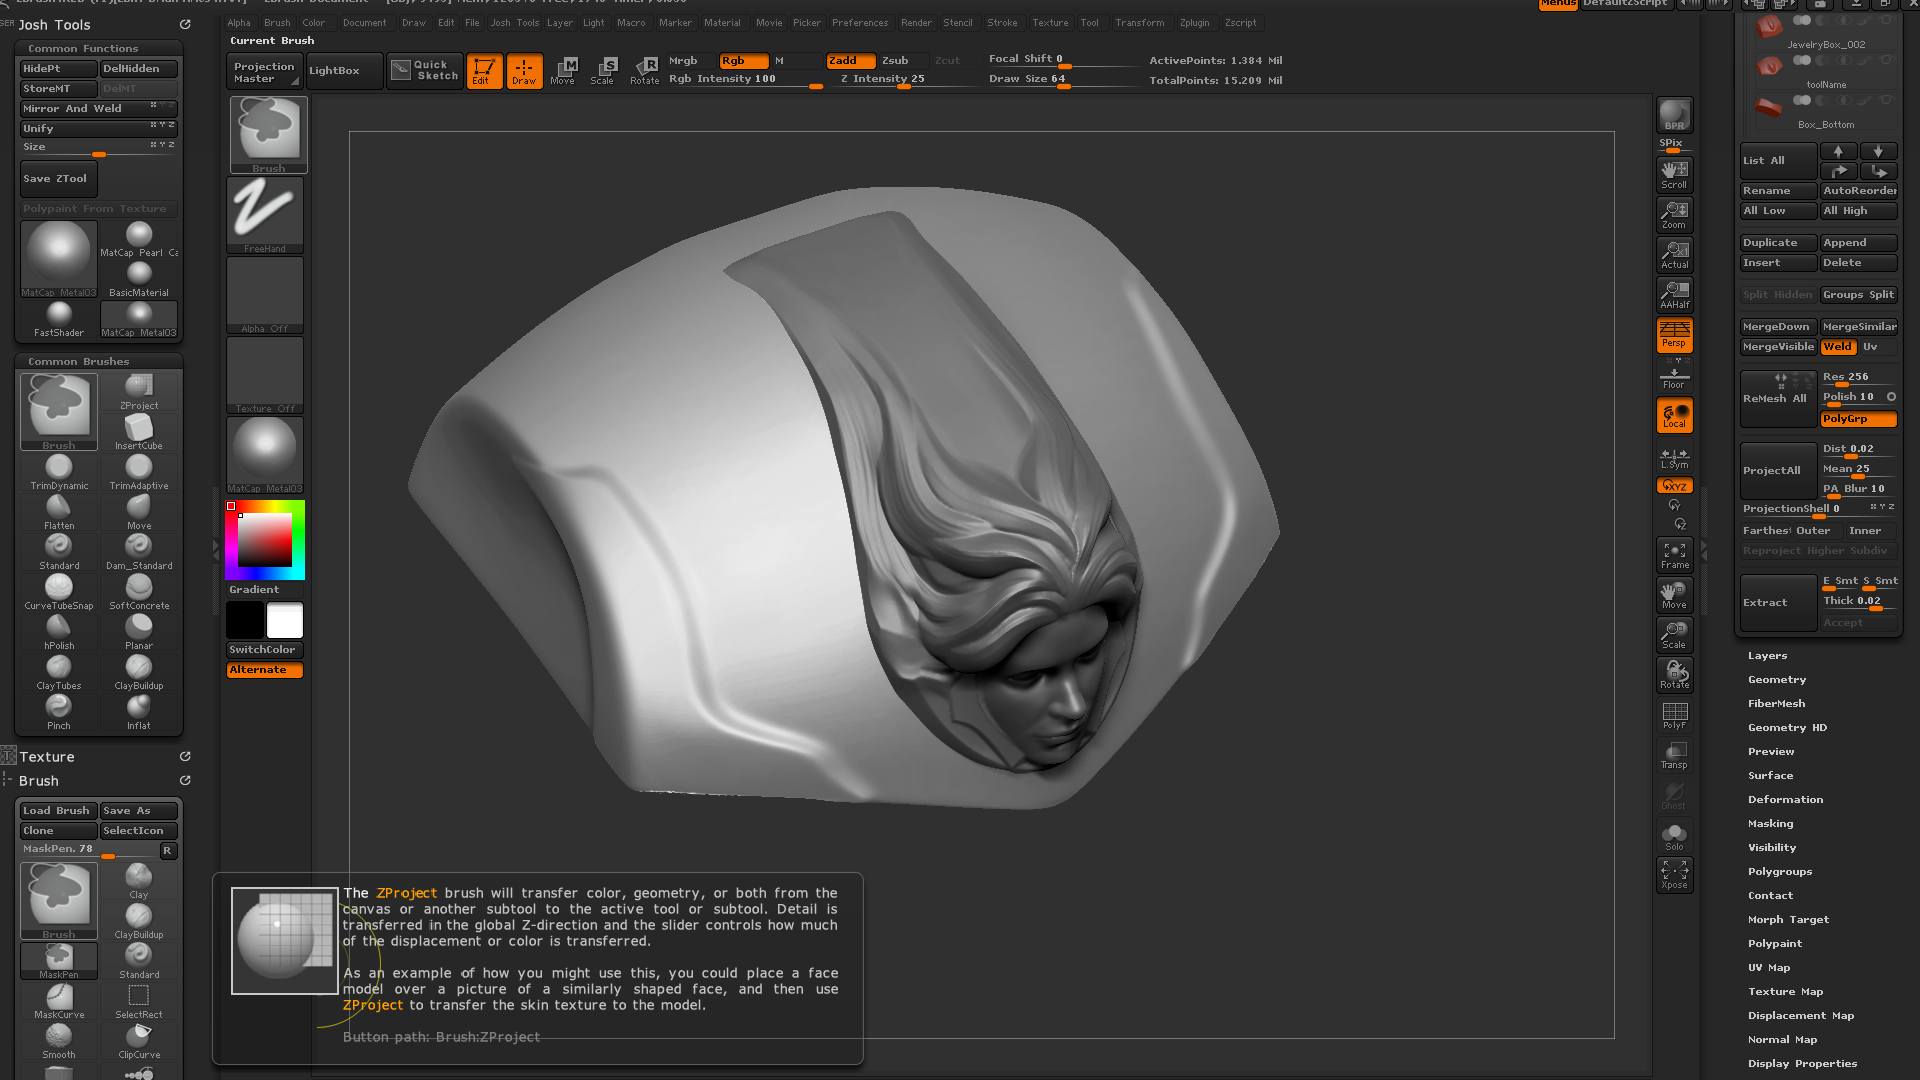Click the MergeDown button
This screenshot has width=1920, height=1080.
(x=1778, y=327)
